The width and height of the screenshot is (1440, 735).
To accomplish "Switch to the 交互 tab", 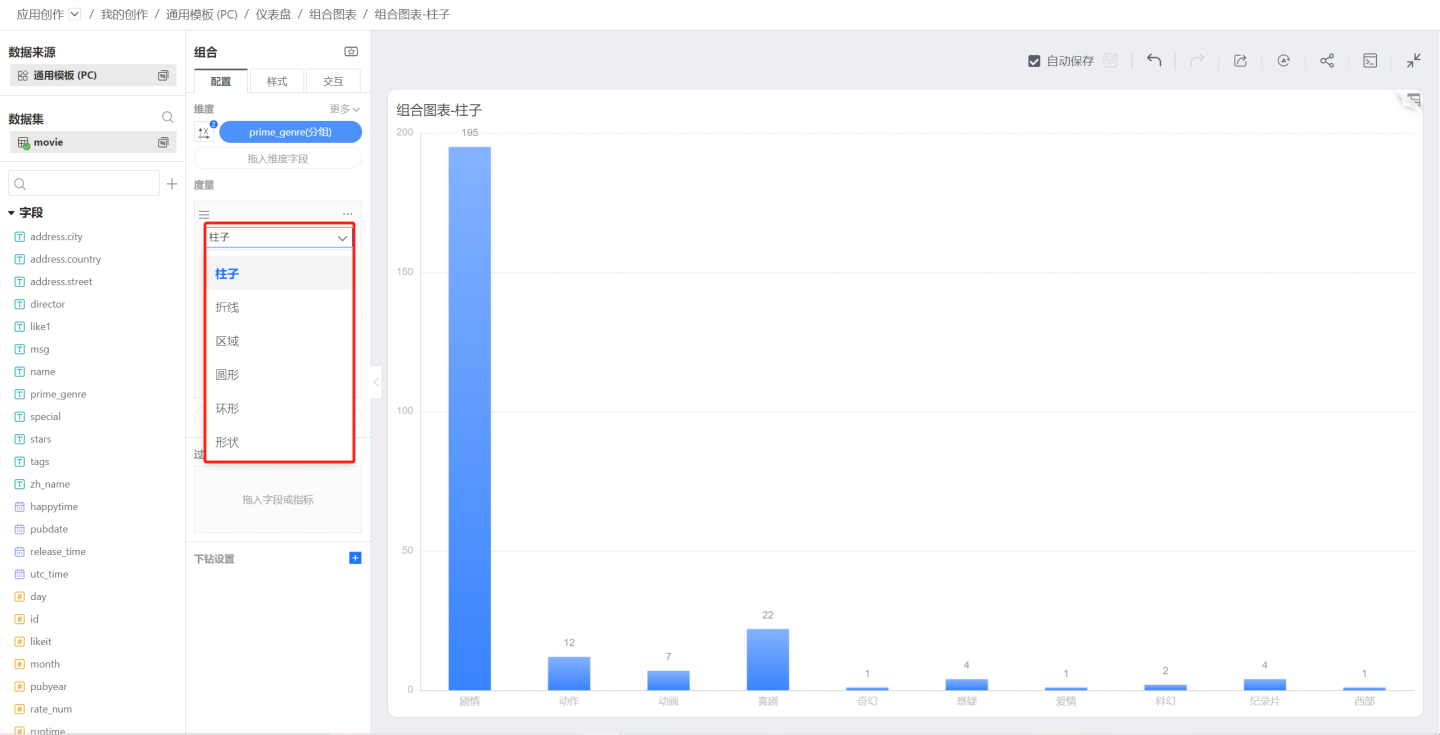I will coord(333,81).
